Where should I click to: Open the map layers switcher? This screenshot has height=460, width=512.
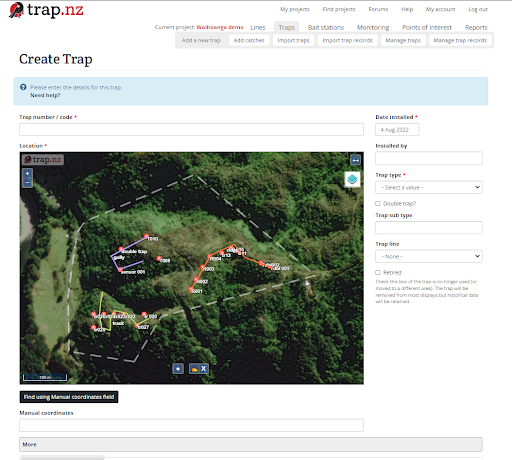[x=352, y=179]
